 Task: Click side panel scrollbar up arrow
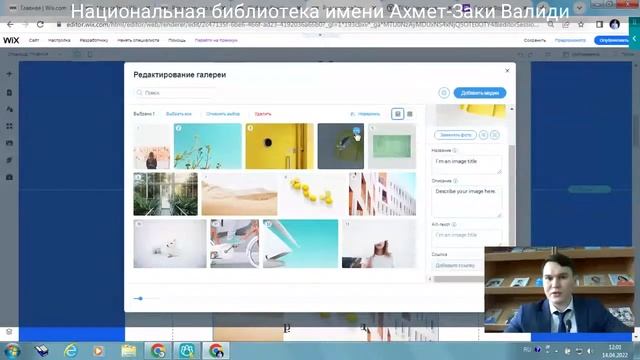[x=511, y=109]
